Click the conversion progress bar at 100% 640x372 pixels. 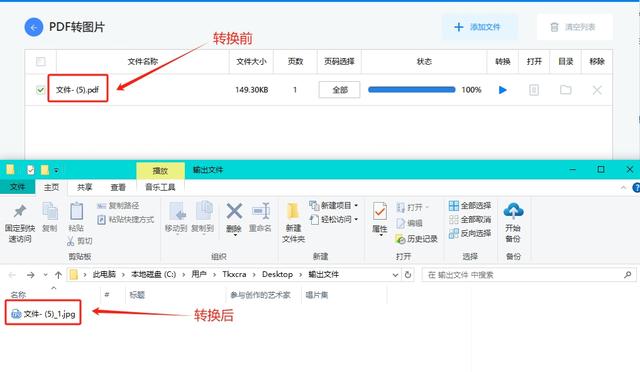point(411,90)
